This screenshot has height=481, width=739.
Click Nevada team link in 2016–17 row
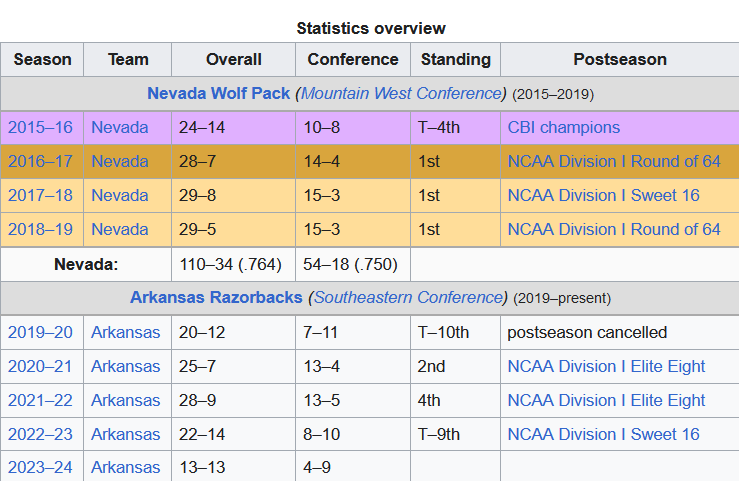(x=119, y=161)
